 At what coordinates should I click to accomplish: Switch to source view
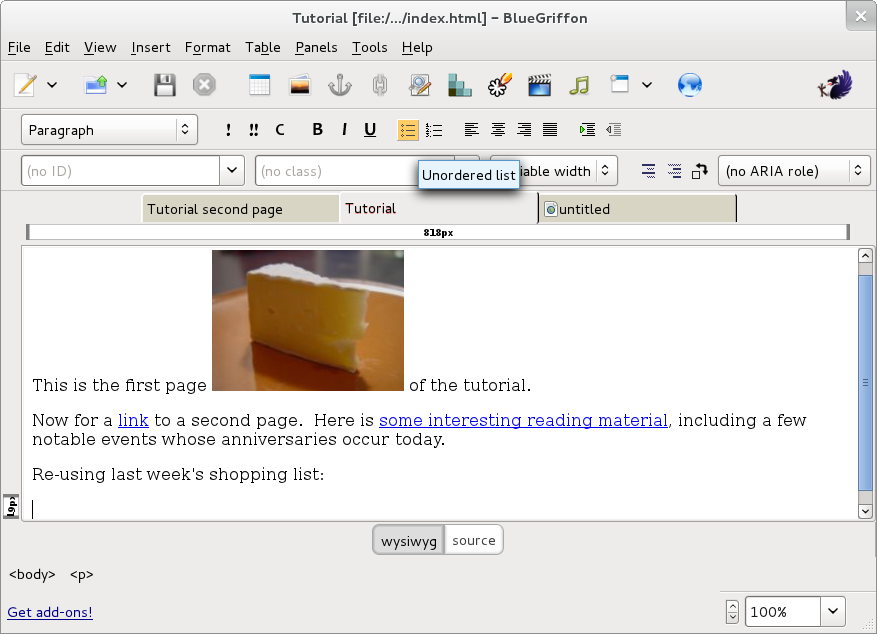[474, 541]
